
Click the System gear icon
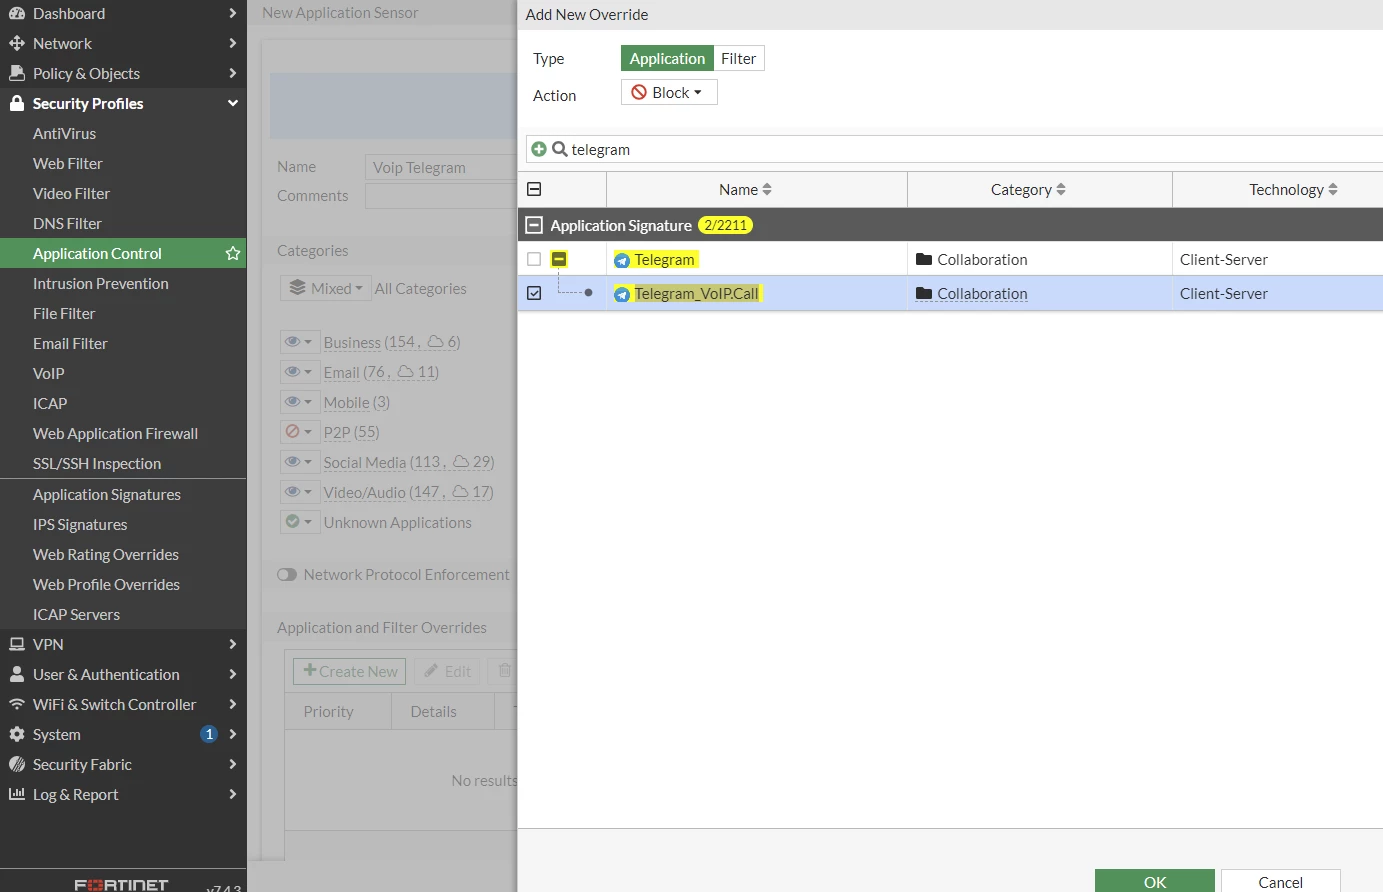[x=16, y=735]
